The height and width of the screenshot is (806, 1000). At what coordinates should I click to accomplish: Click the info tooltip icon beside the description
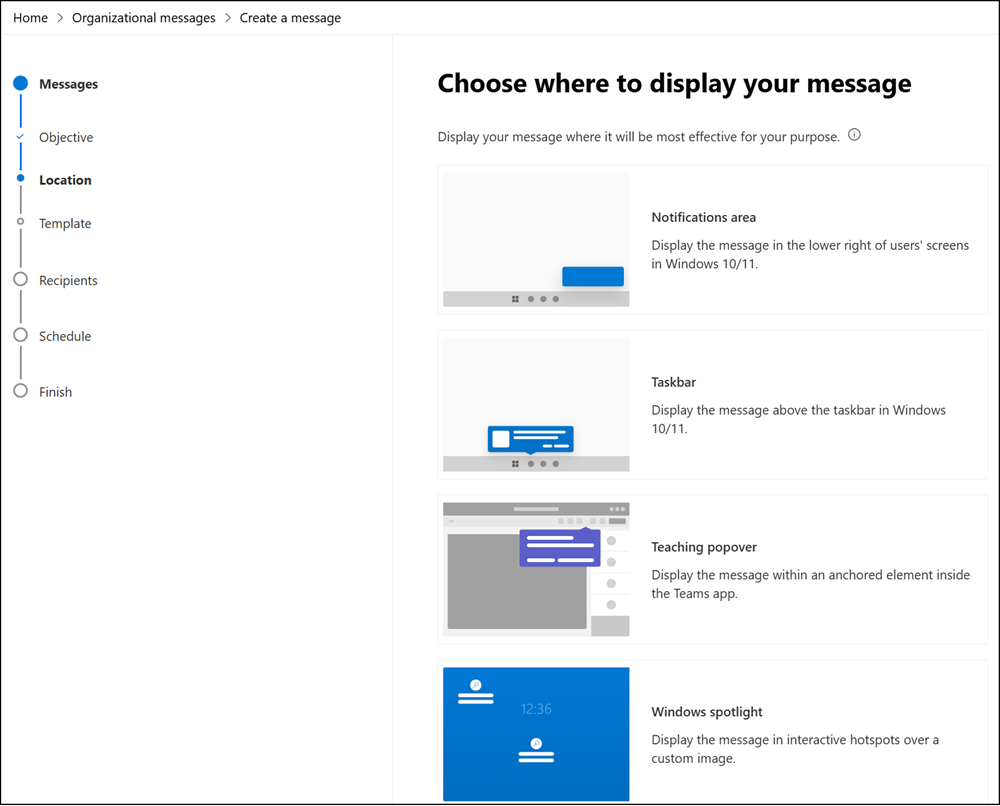coord(853,134)
